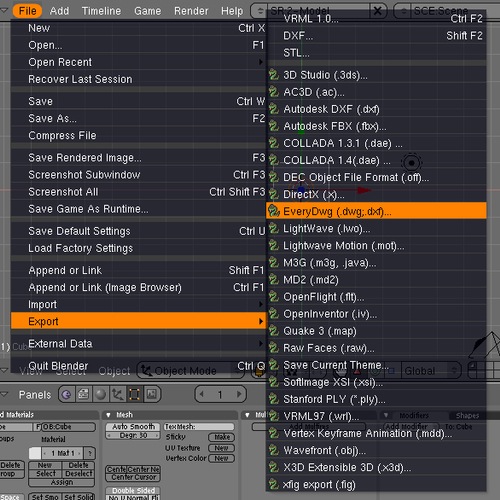Click Make button next to Sticky
Screen dimensions: 500x500
(222, 437)
